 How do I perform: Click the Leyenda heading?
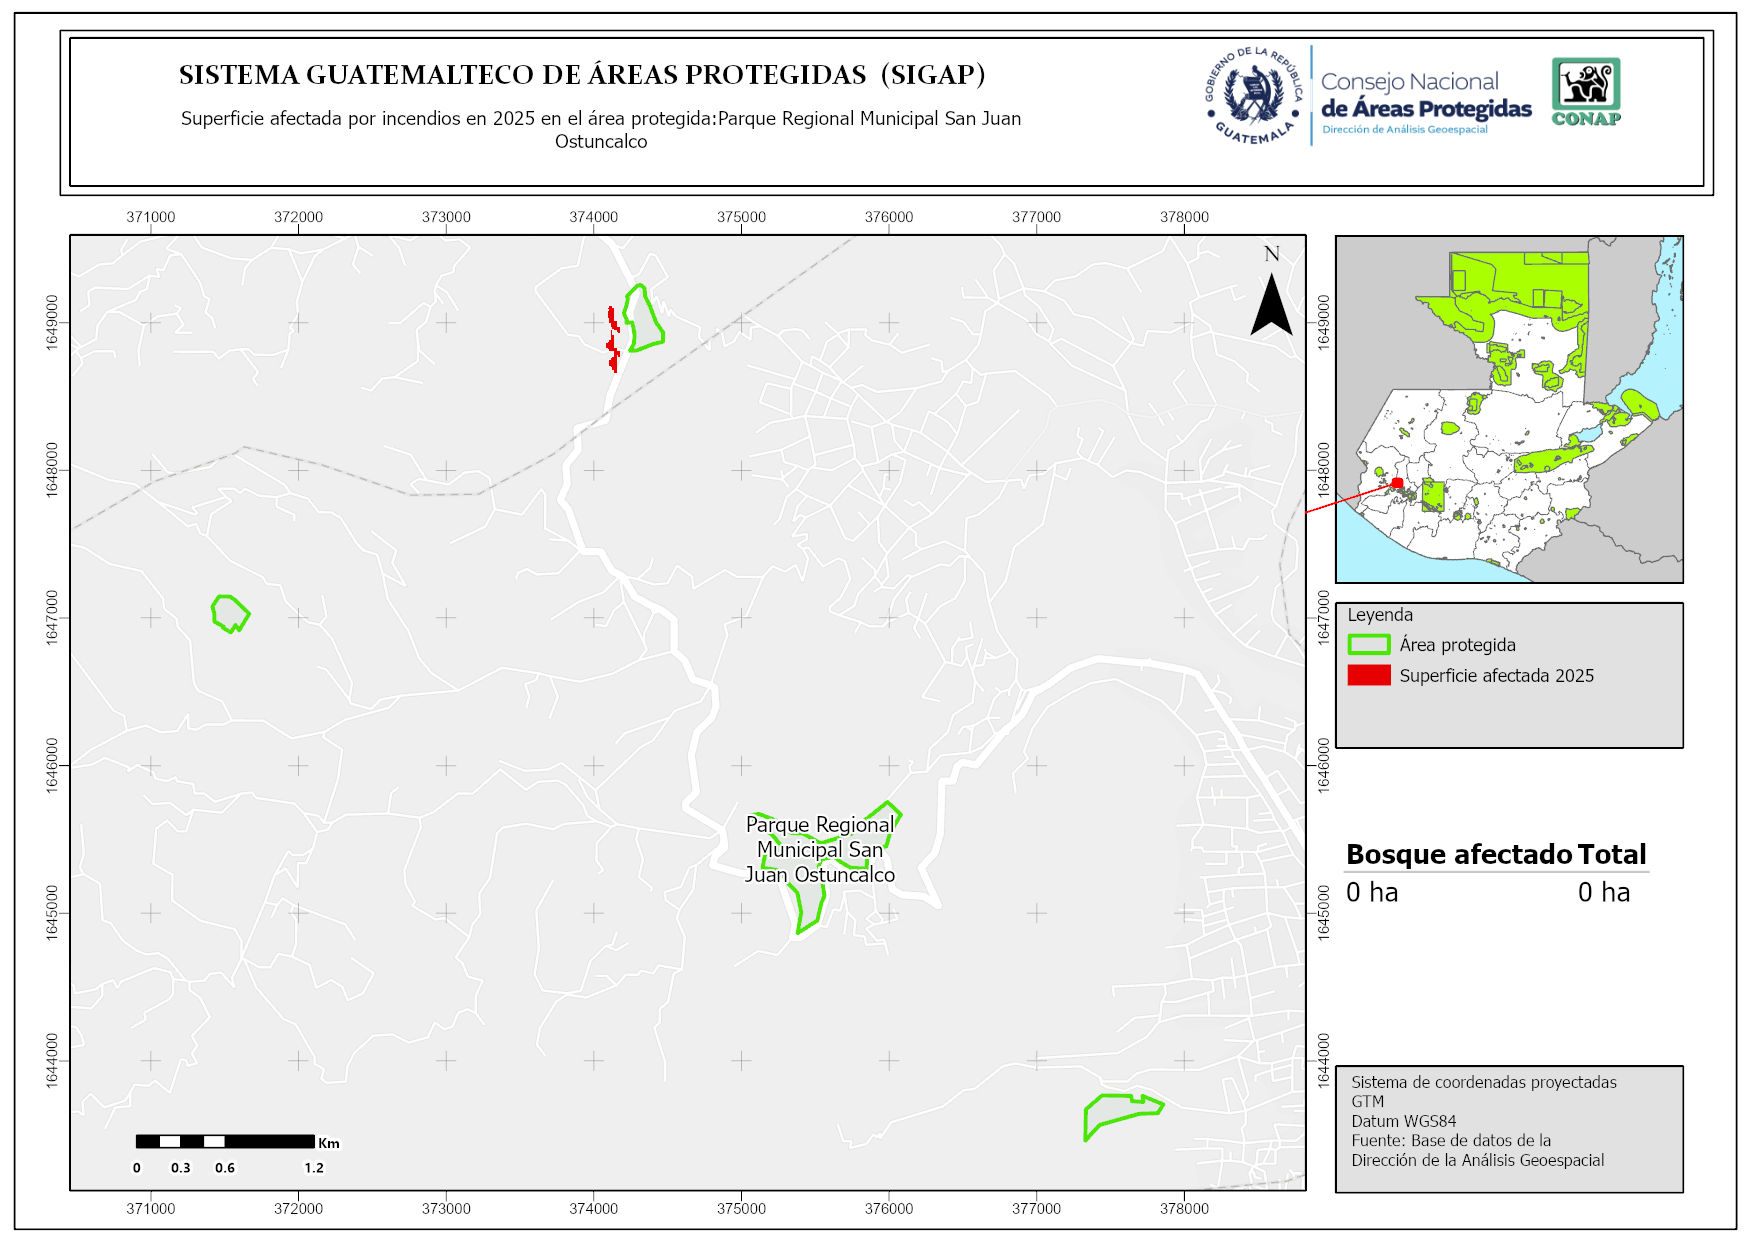pyautogui.click(x=1379, y=615)
